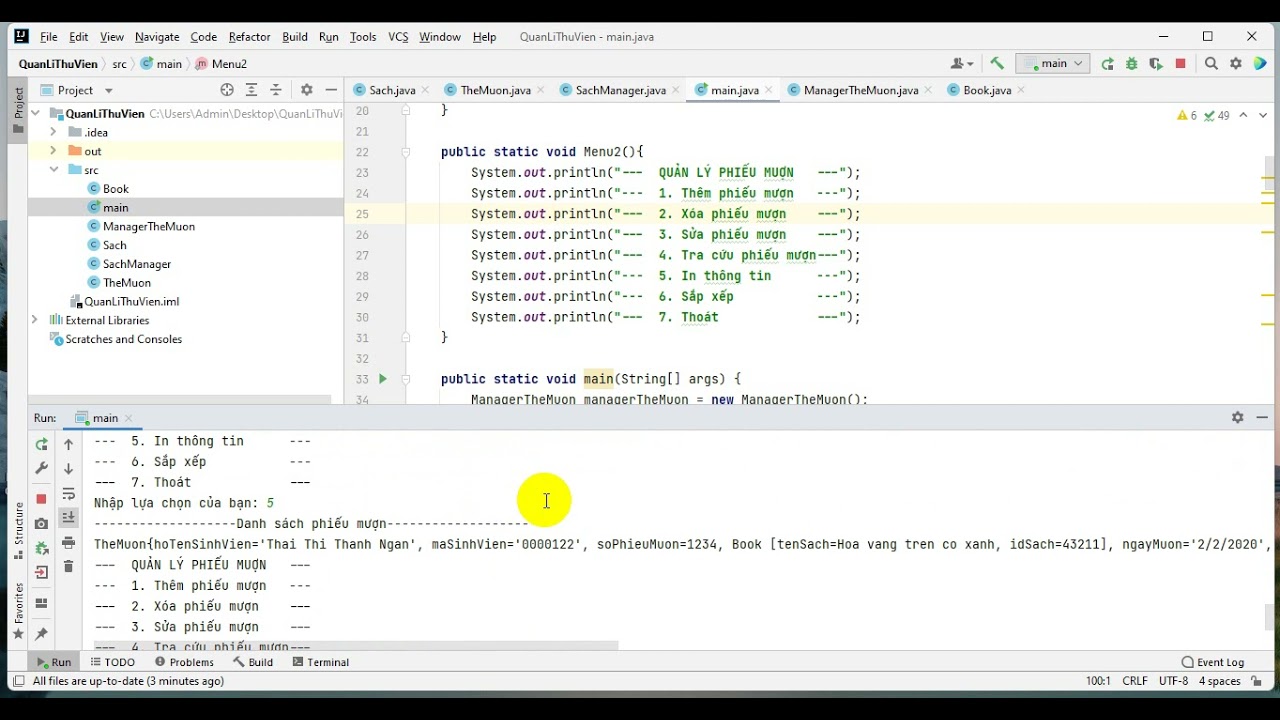Open the main run configuration dropdown
Viewport: 1280px width, 720px height.
point(1053,63)
